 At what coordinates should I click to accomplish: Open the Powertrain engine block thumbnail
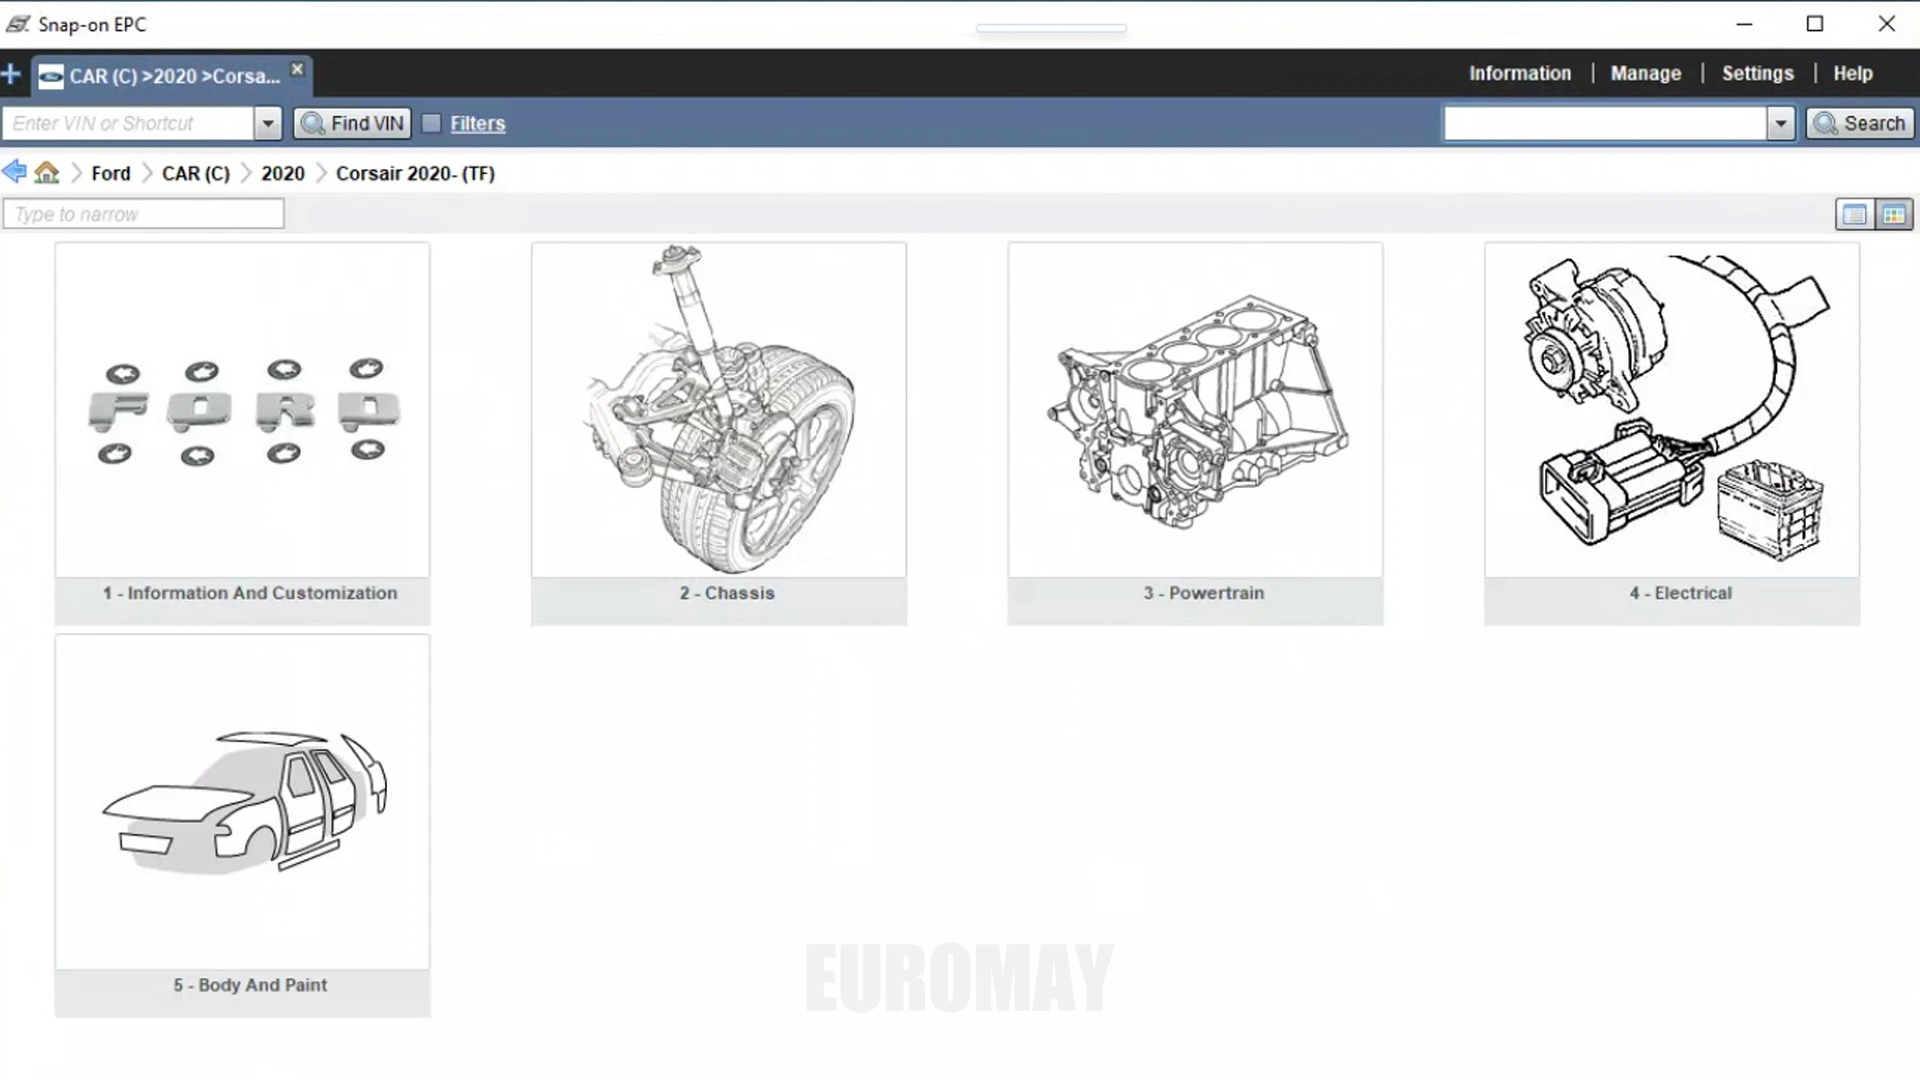tap(1195, 410)
